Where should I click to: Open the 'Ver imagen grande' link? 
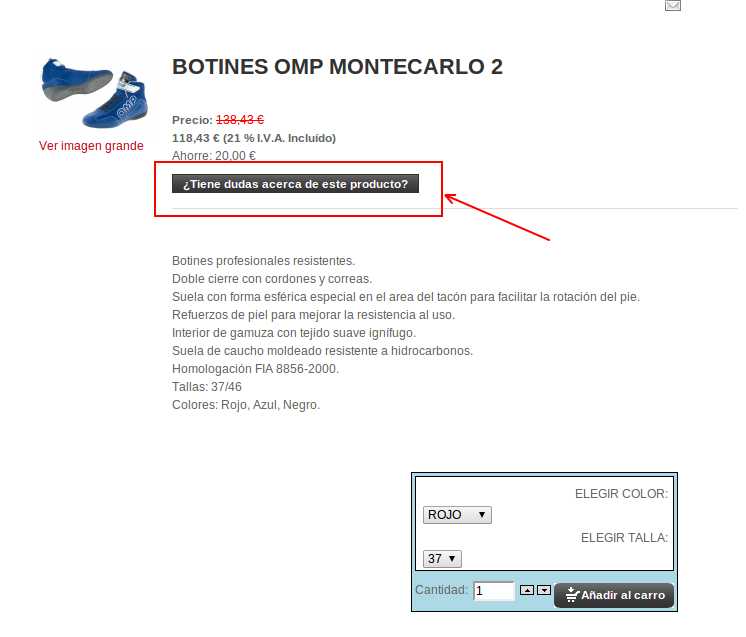91,146
